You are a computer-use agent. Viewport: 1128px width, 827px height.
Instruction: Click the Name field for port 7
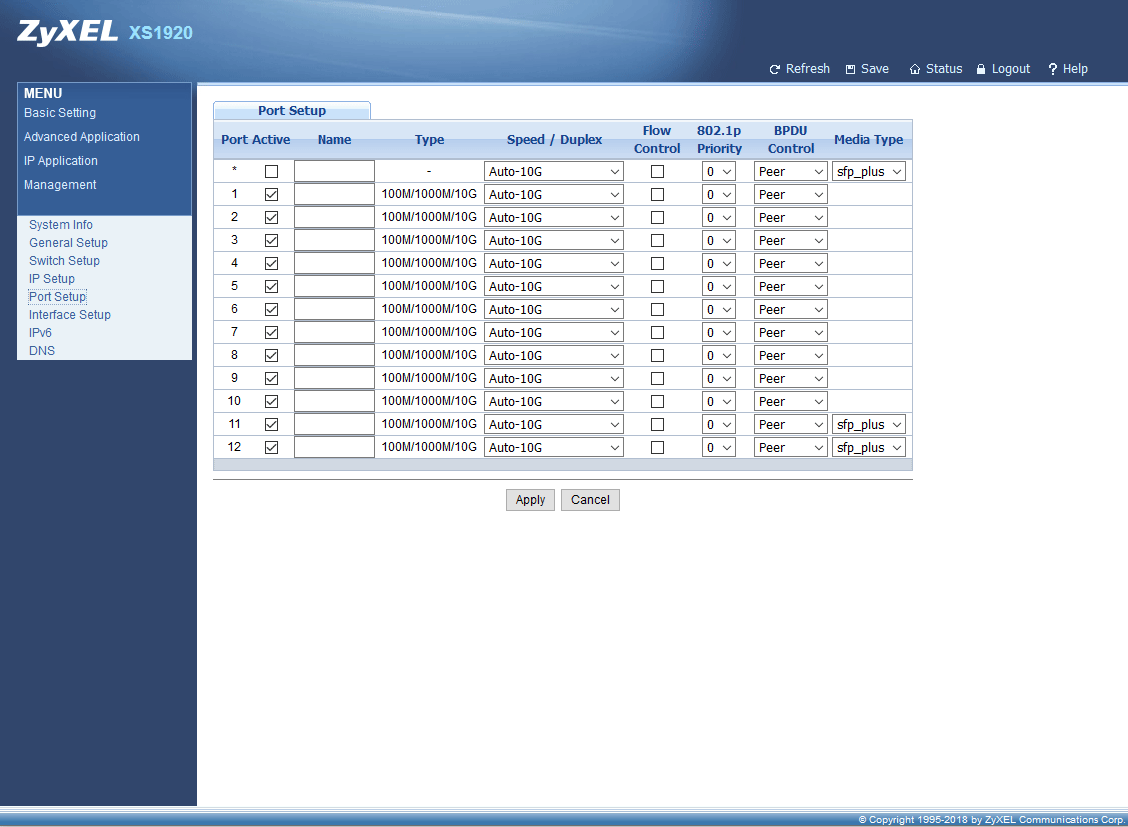(335, 333)
